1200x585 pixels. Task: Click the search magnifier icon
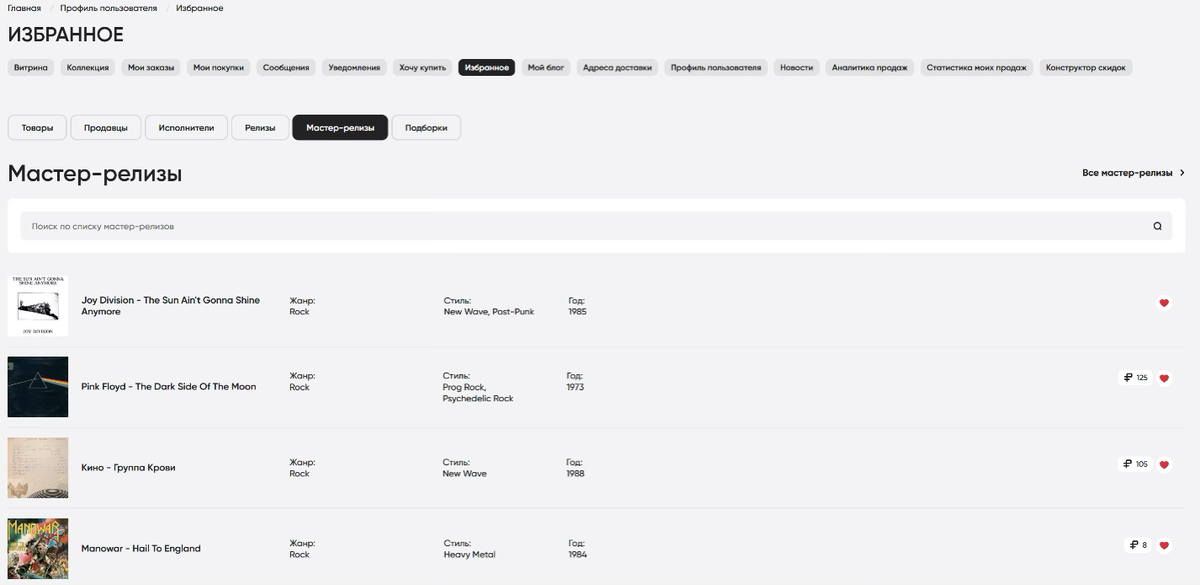point(1157,226)
